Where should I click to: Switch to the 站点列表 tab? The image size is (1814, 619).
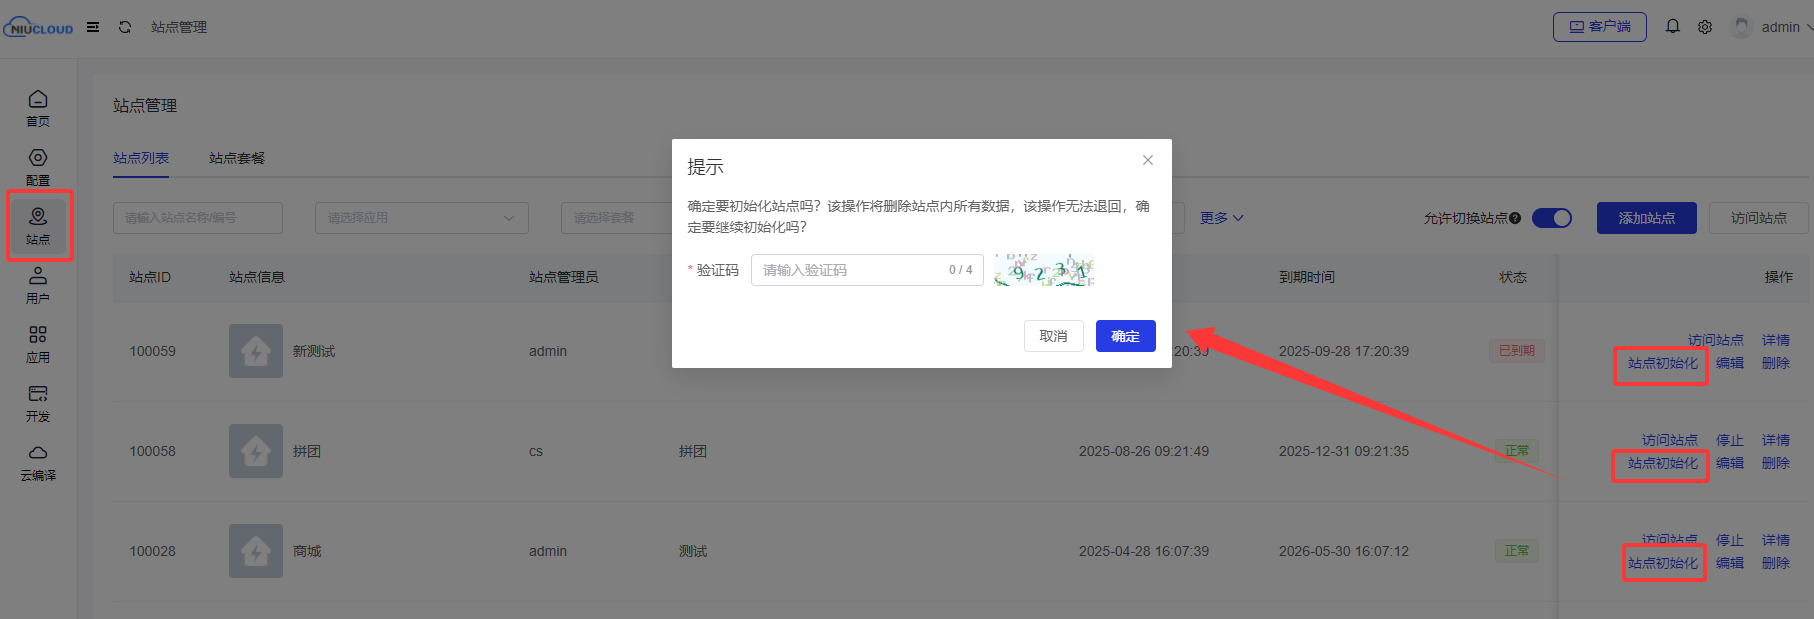tap(141, 158)
